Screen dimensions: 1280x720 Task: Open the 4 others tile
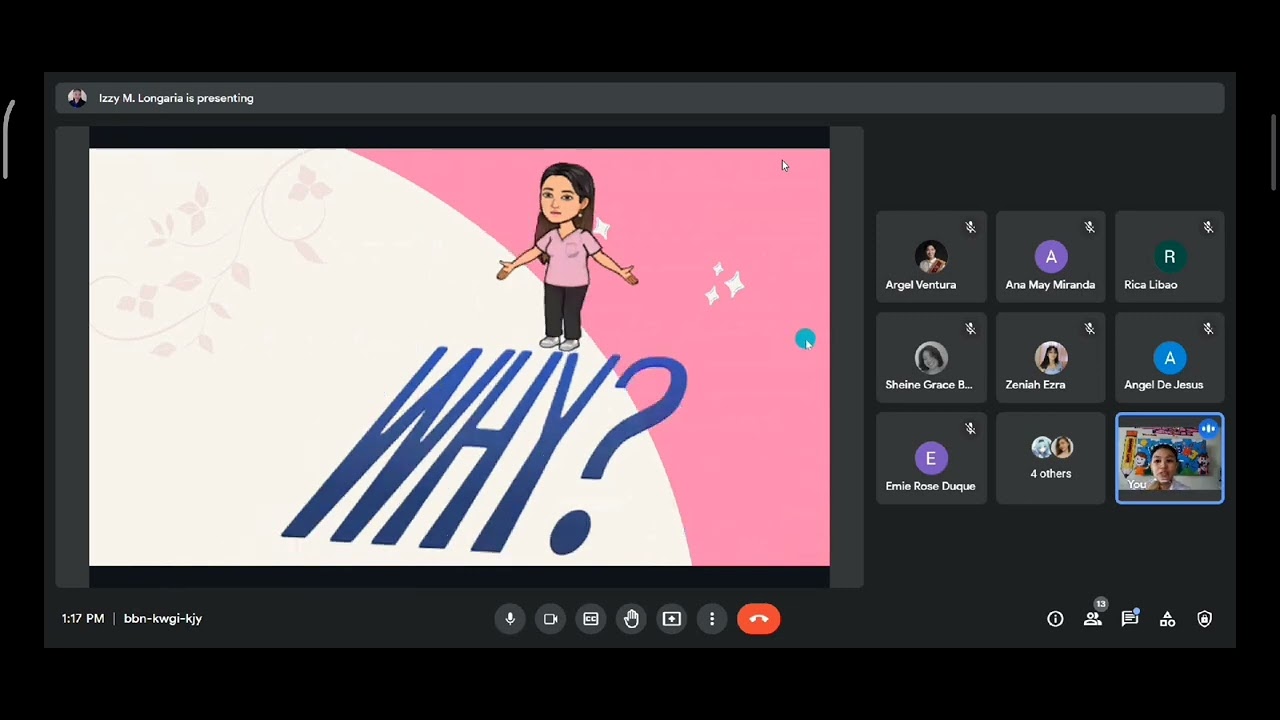coord(1050,458)
